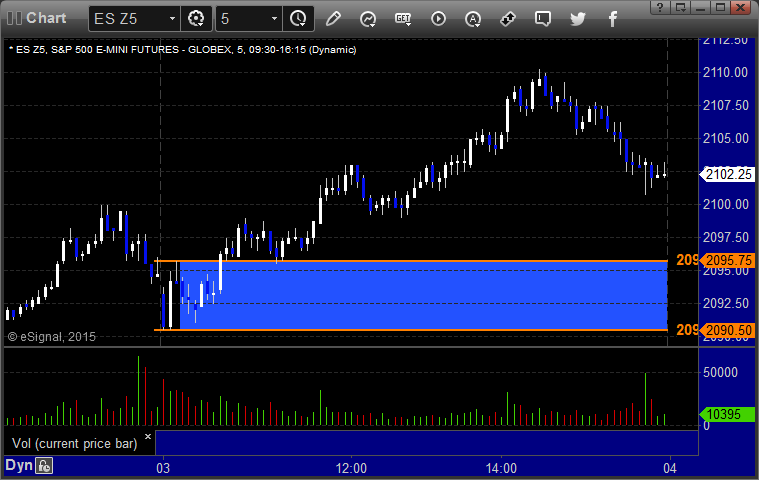Viewport: 759px width, 480px height.
Task: Click the blue shaded range rectangle
Action: [424, 296]
